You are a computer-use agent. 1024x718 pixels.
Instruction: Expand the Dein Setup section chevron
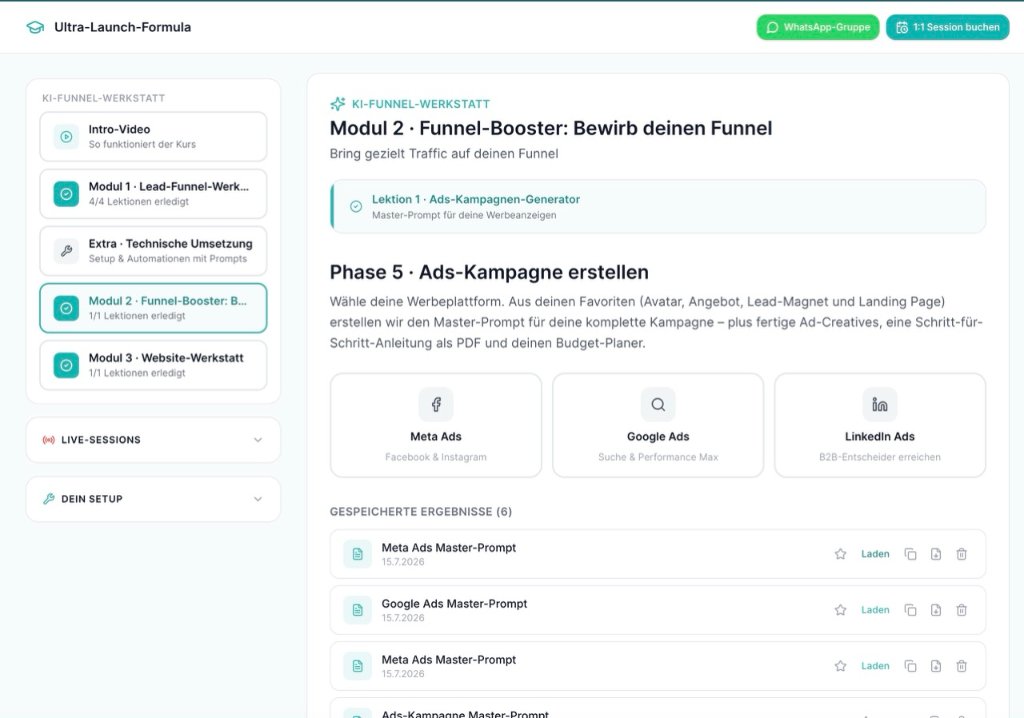(x=258, y=499)
